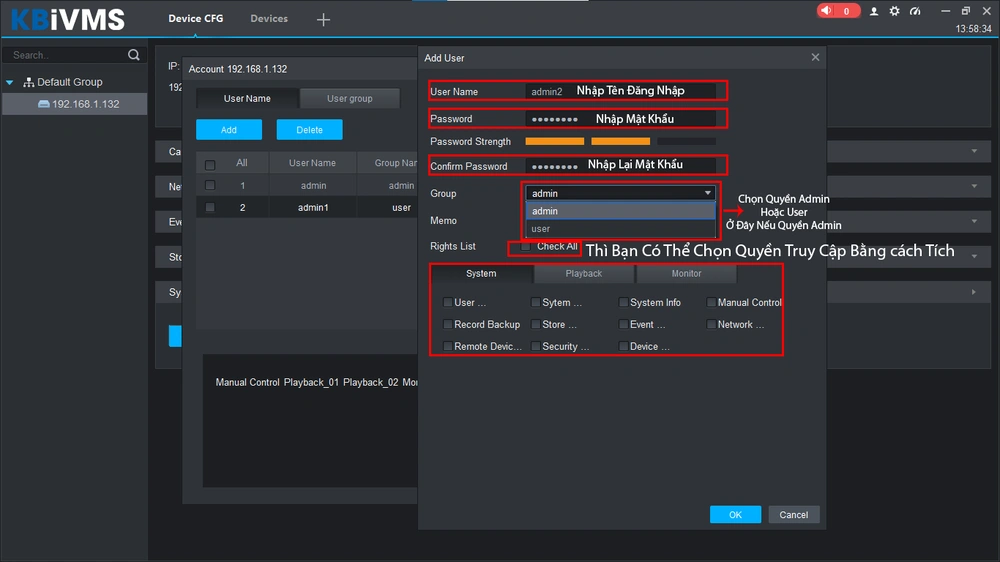Close the Add User dialog
Viewport: 1000px width, 562px height.
[x=815, y=58]
